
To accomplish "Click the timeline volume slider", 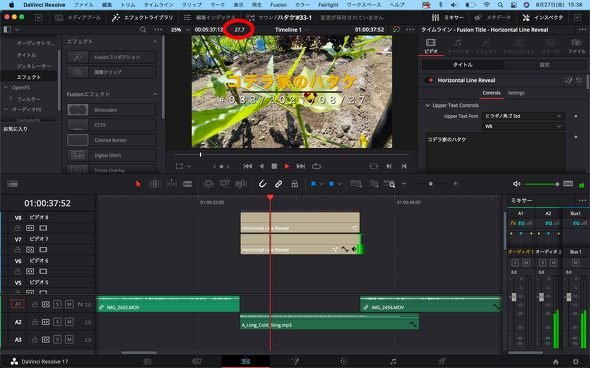I will [541, 184].
